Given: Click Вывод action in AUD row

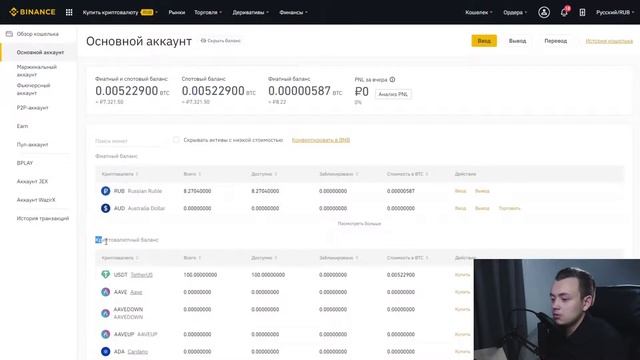Looking at the screenshot, I should coord(482,208).
